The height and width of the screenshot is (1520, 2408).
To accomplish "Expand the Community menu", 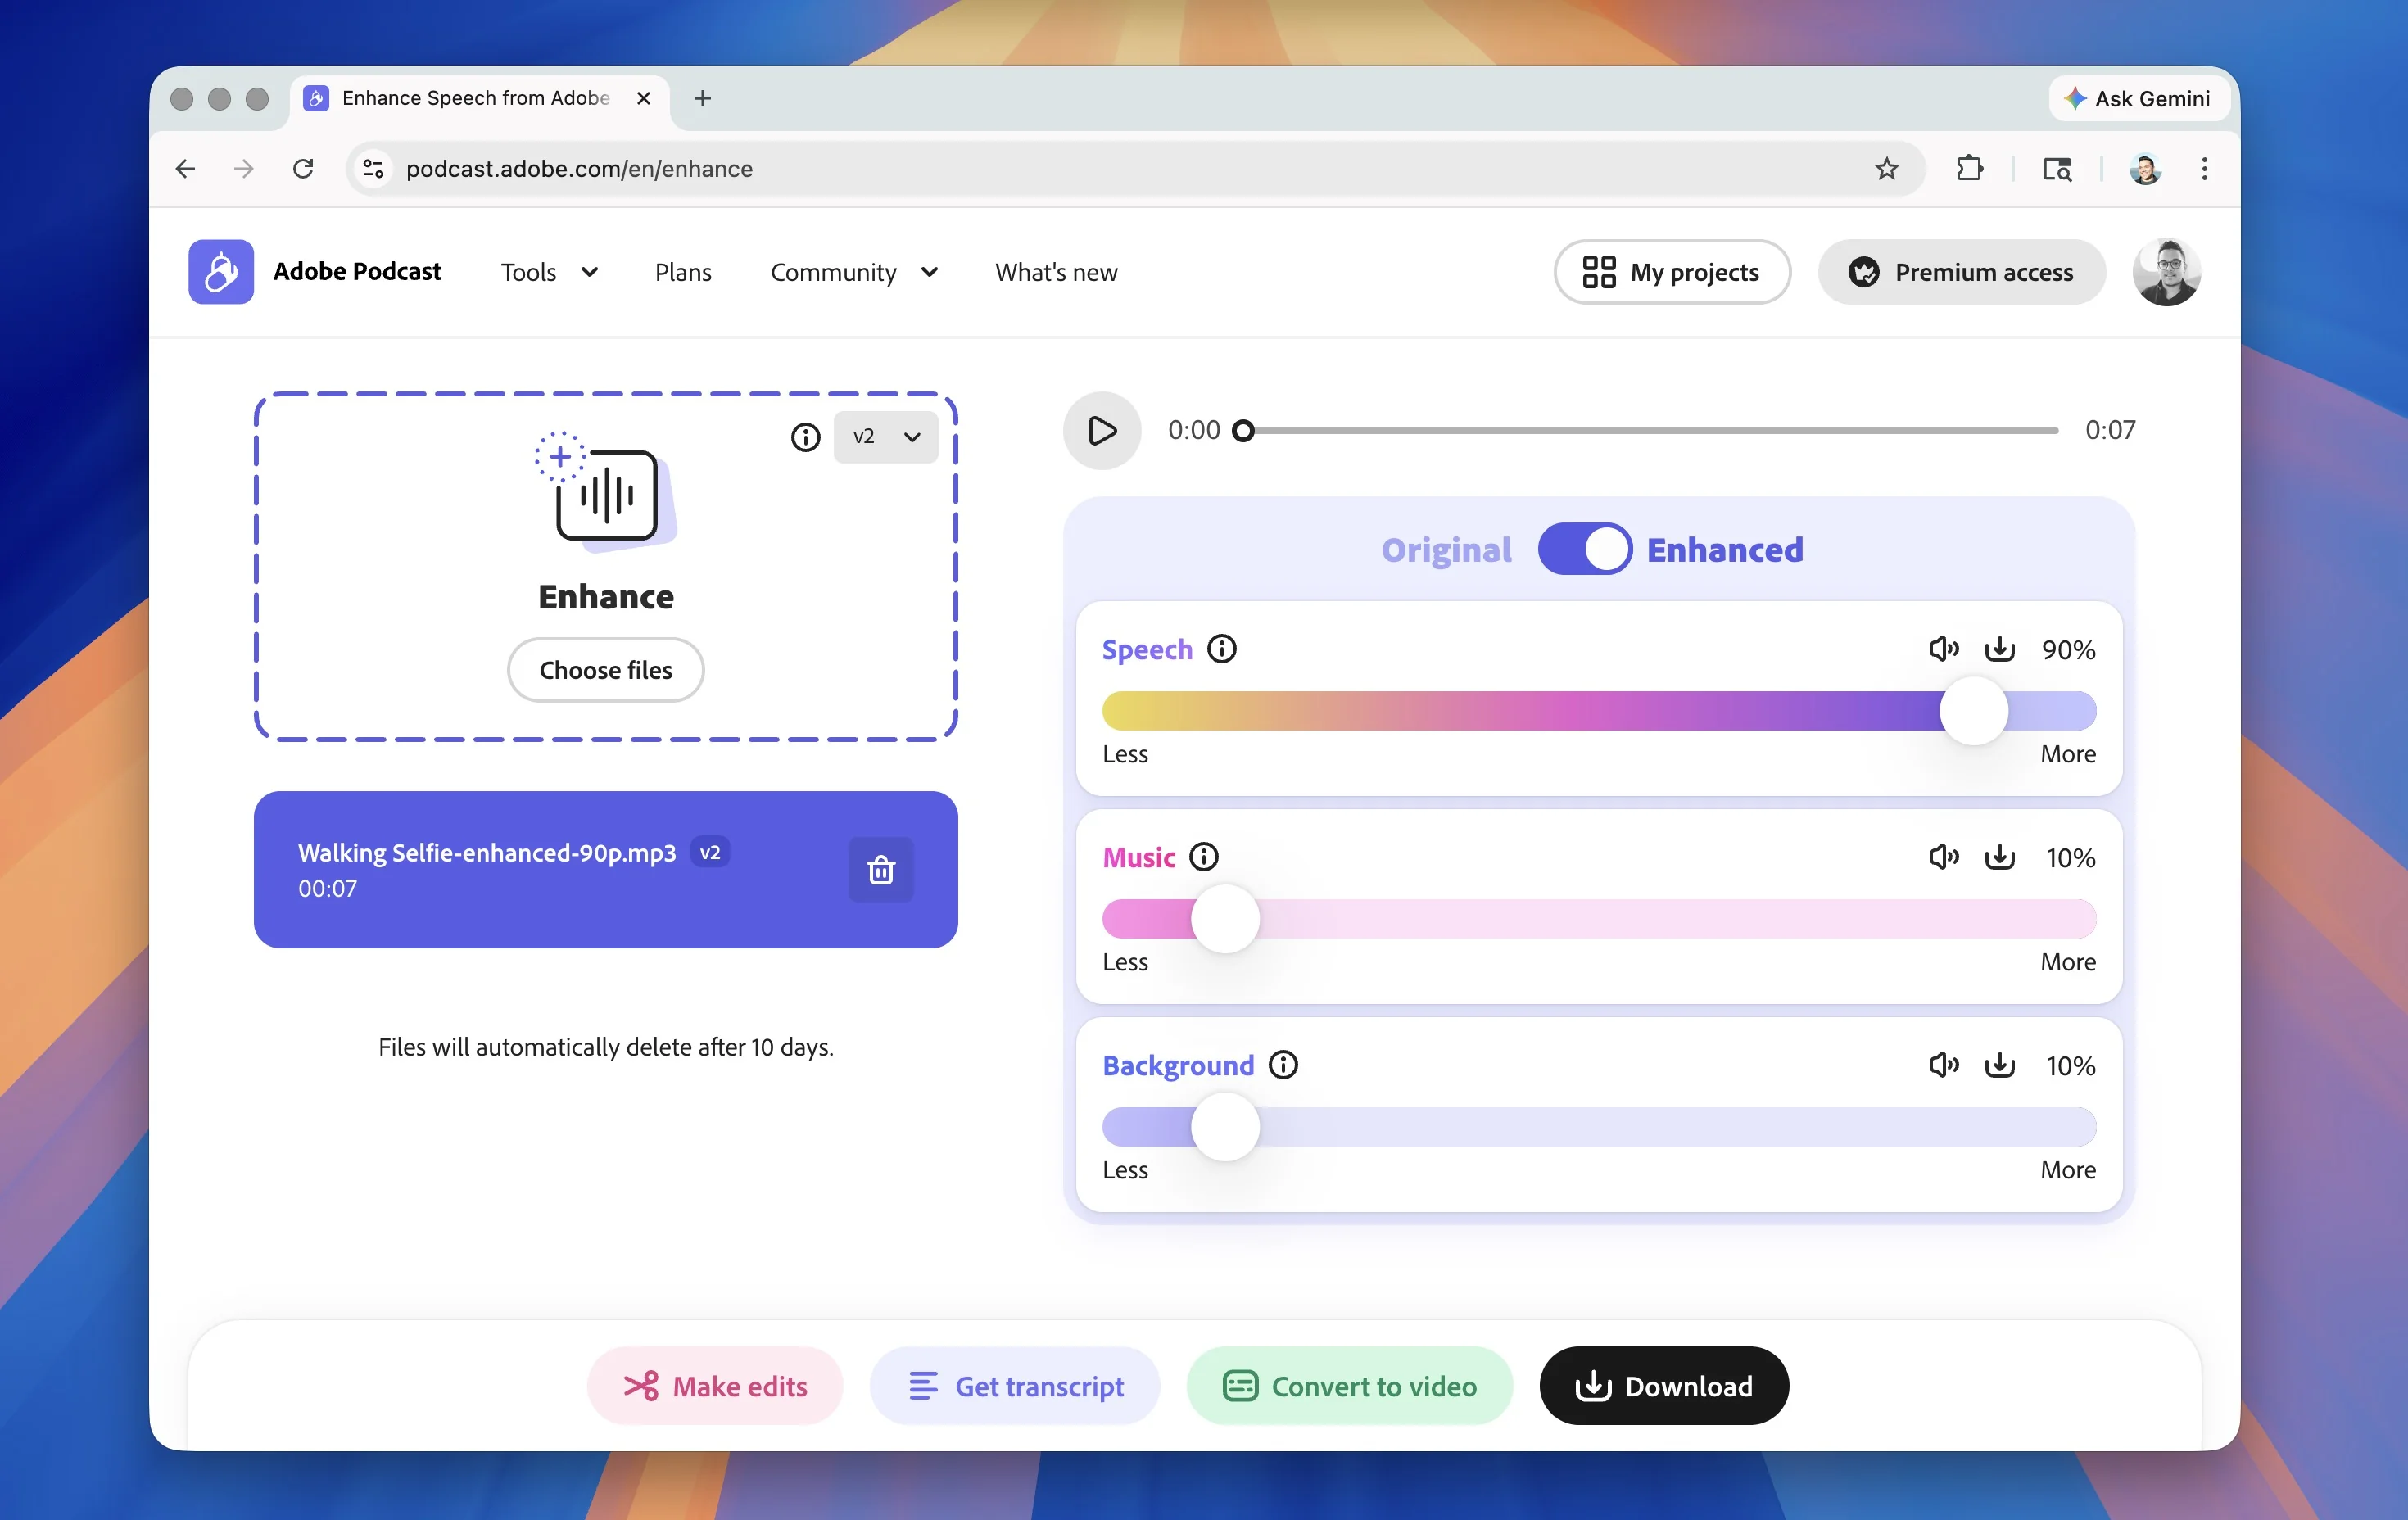I will [x=853, y=272].
